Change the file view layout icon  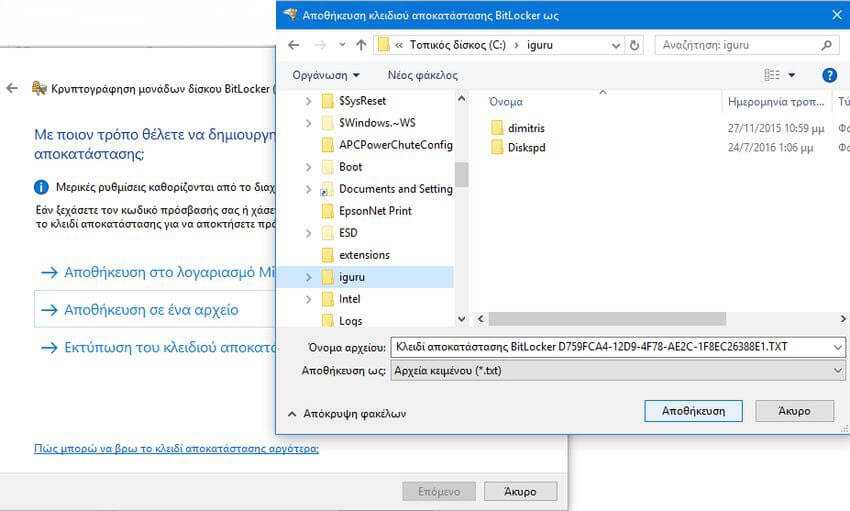tap(772, 75)
